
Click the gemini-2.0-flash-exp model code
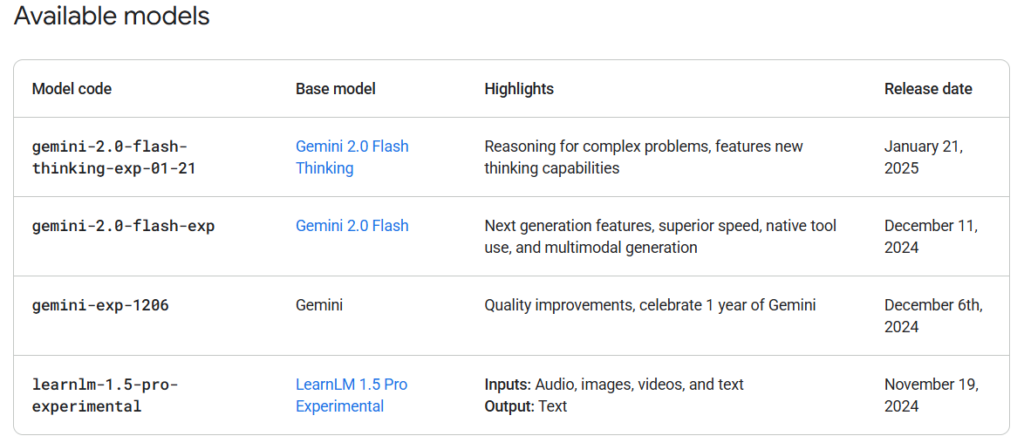(123, 226)
